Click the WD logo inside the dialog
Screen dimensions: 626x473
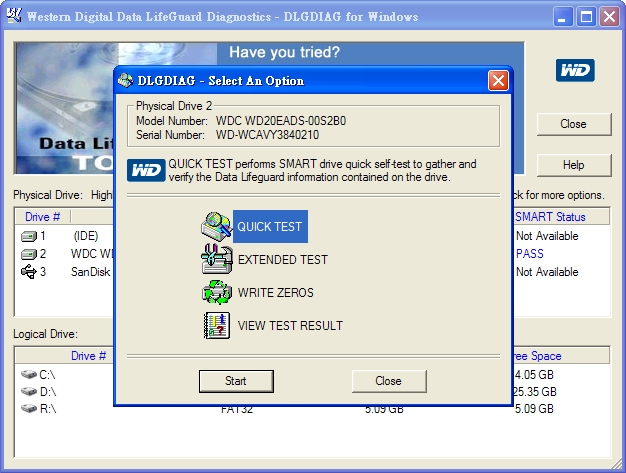coord(146,170)
